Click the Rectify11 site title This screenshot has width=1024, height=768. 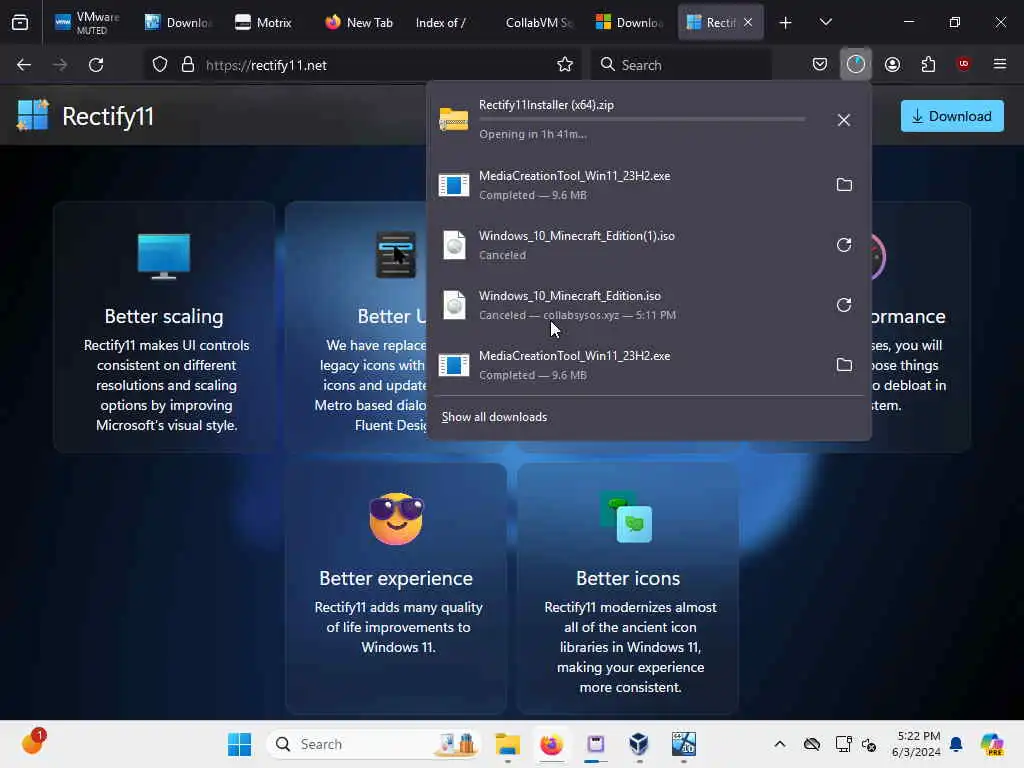tap(108, 116)
